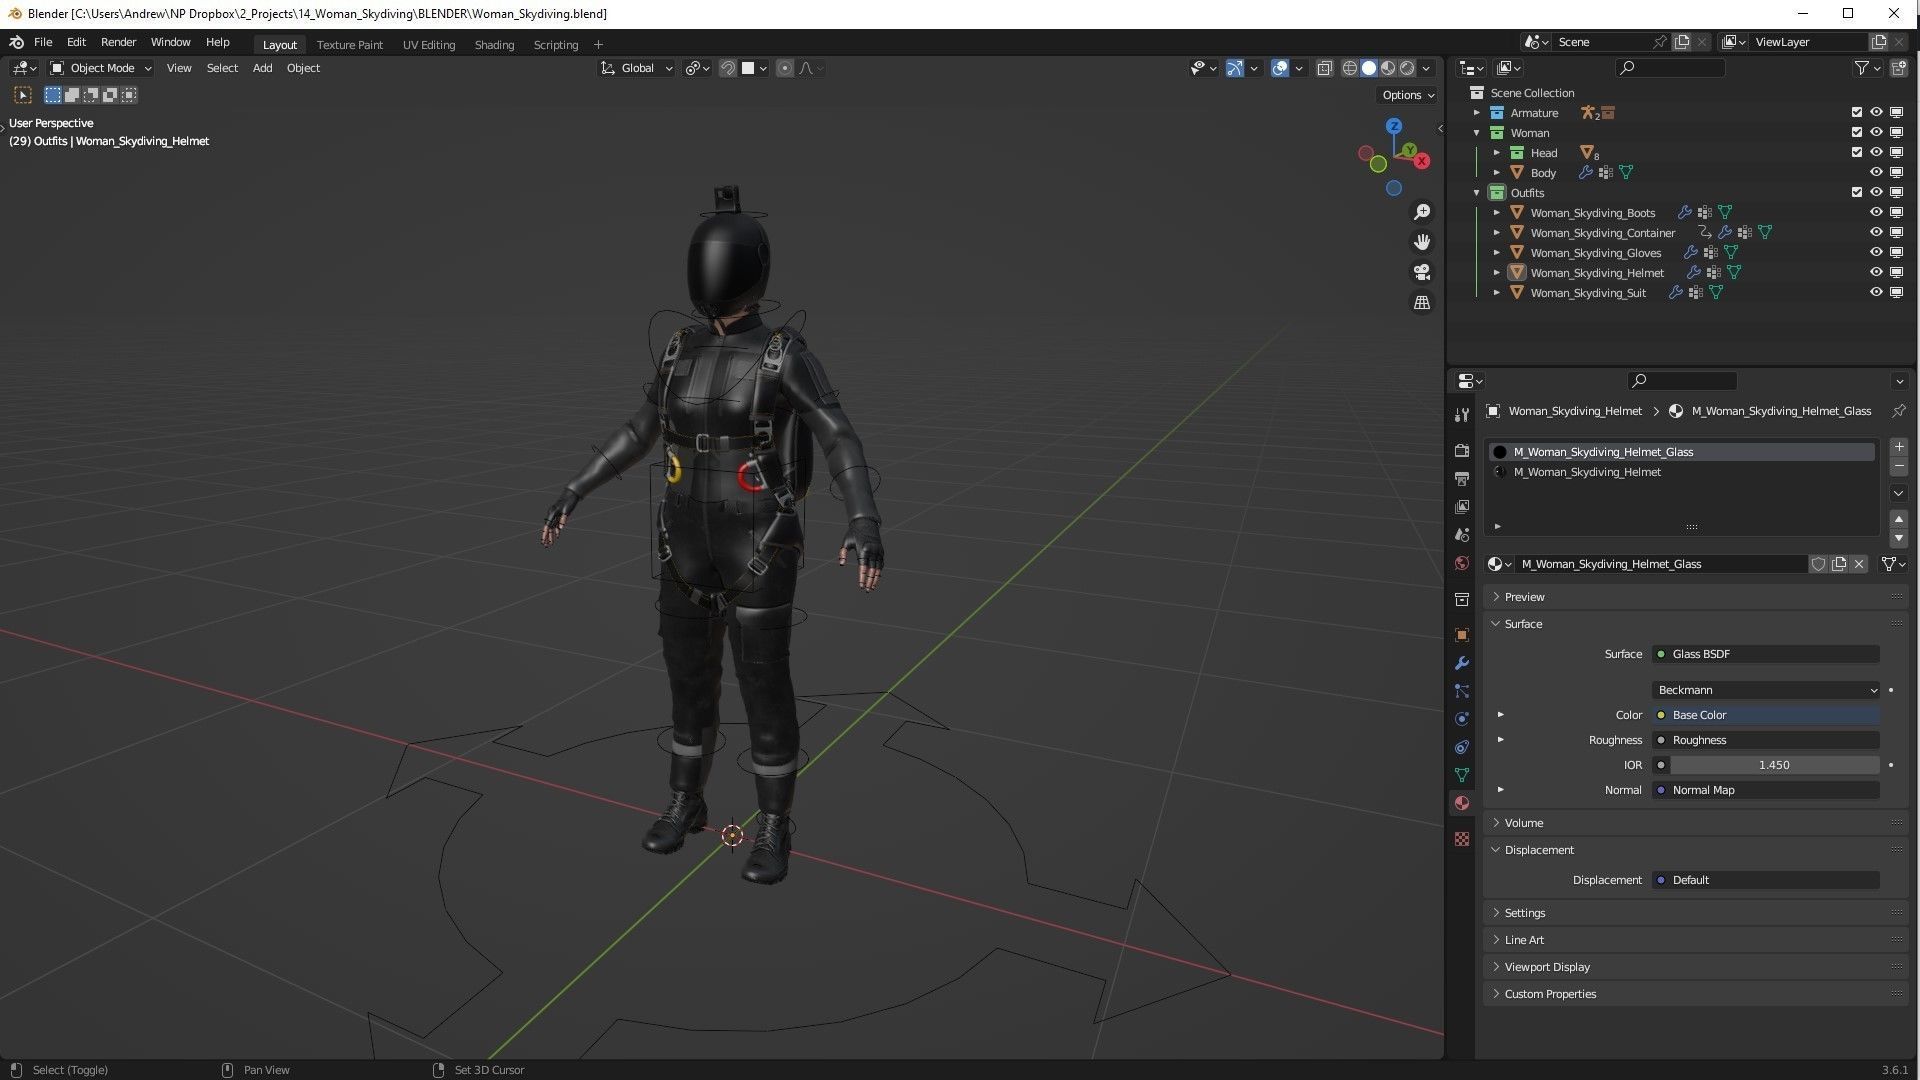Open the Physics properties tab
Image resolution: width=1920 pixels, height=1080 pixels.
1462,719
